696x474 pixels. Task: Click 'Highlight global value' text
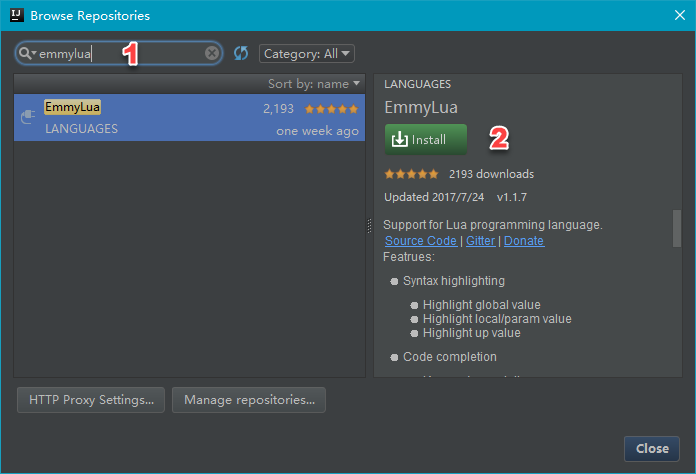[482, 305]
